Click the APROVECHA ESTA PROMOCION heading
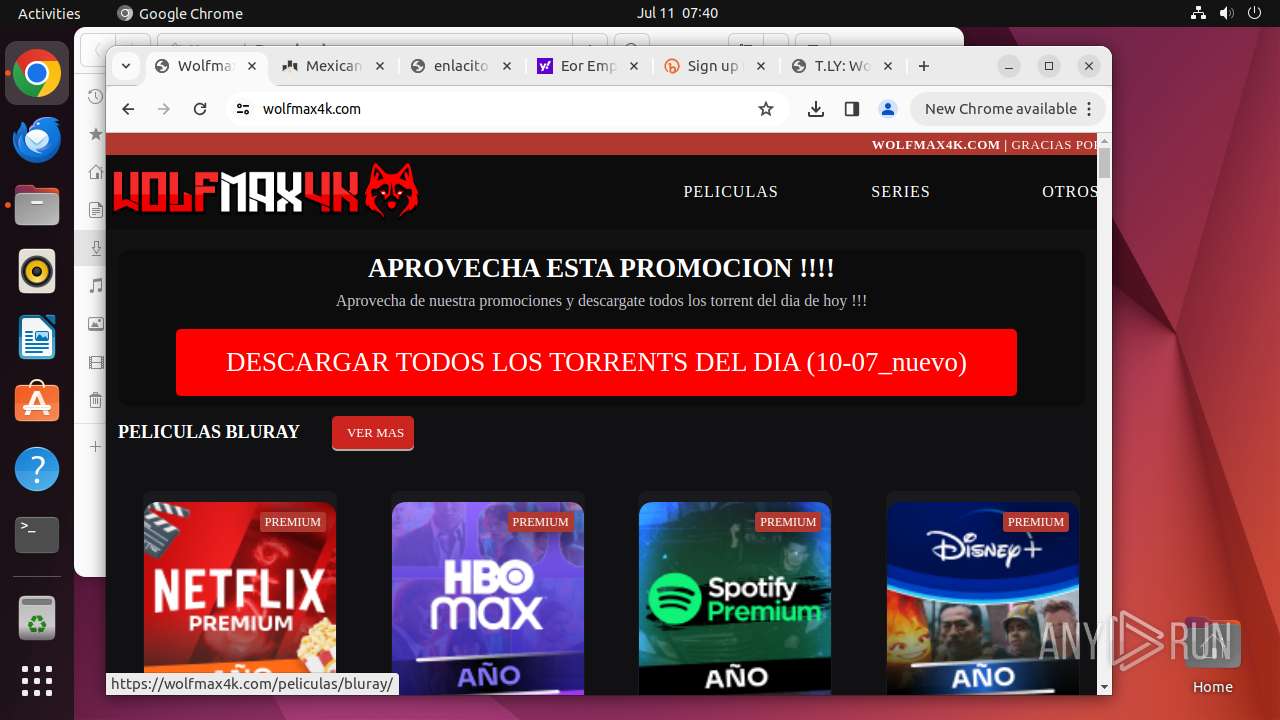 [601, 268]
